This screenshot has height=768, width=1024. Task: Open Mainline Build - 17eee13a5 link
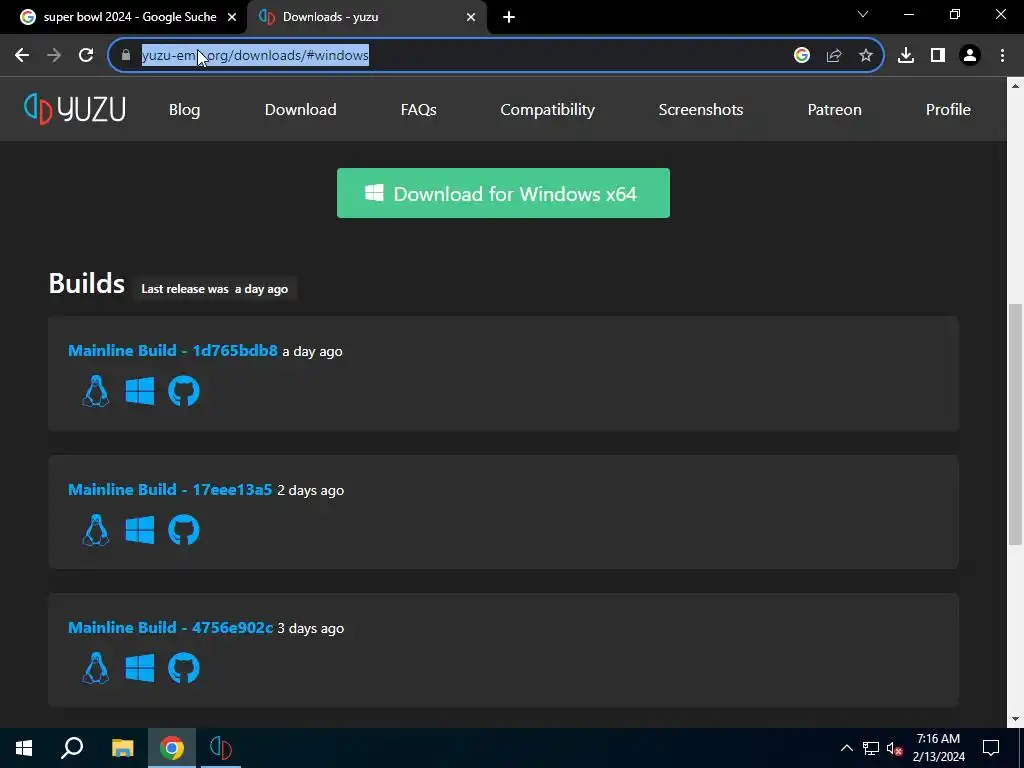pyautogui.click(x=170, y=490)
